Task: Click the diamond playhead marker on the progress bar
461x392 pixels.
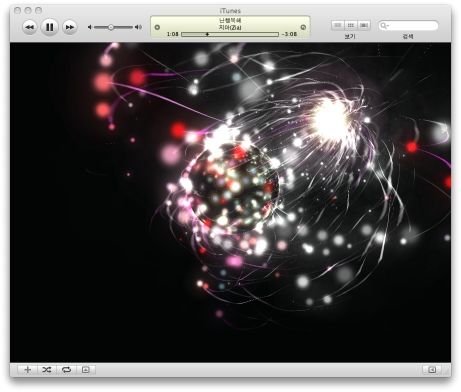Action: pos(207,34)
